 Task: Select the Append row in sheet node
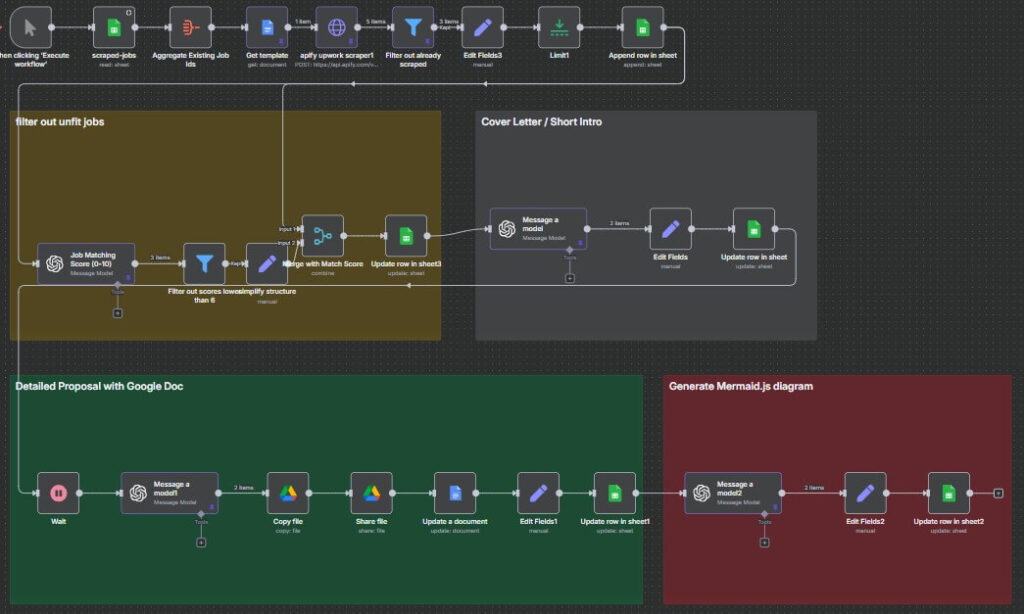coord(642,27)
